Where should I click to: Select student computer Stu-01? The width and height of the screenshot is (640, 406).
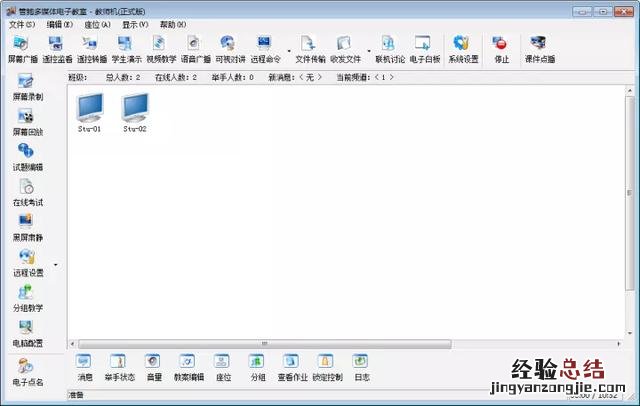coord(89,112)
